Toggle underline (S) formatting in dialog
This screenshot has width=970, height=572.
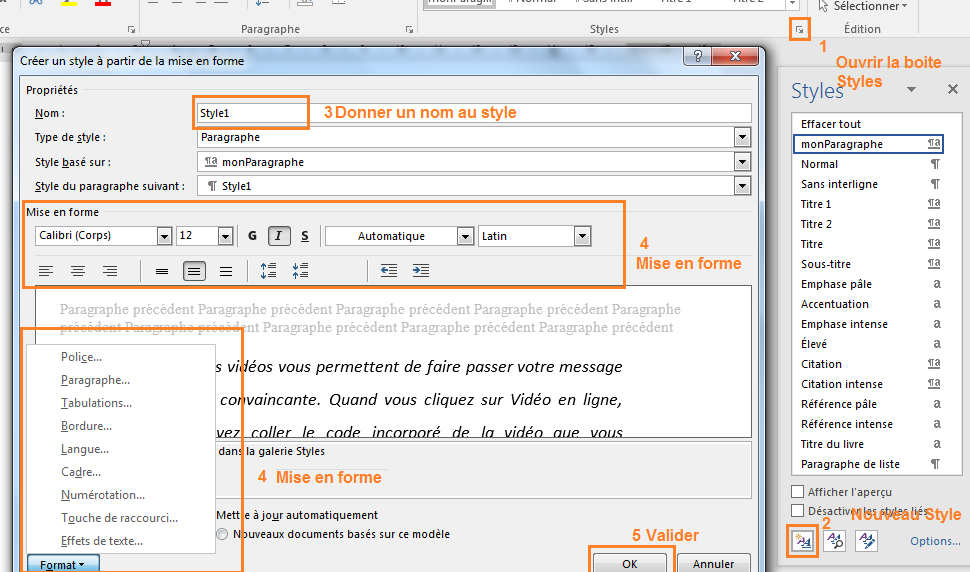[x=305, y=236]
